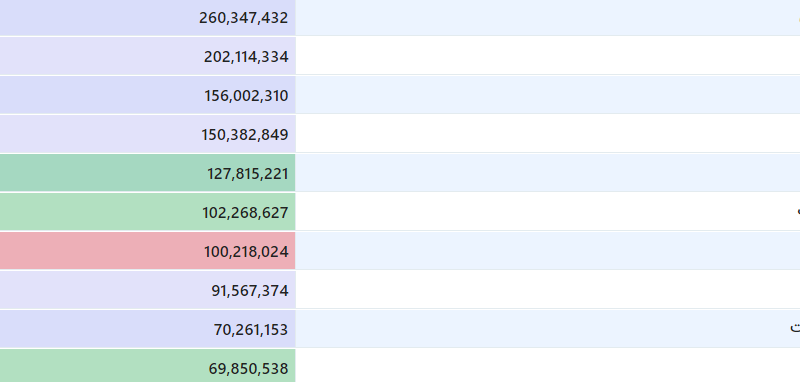This screenshot has height=382, width=800.
Task: Click the green cell showing 69,850,538
Action: coord(147,366)
